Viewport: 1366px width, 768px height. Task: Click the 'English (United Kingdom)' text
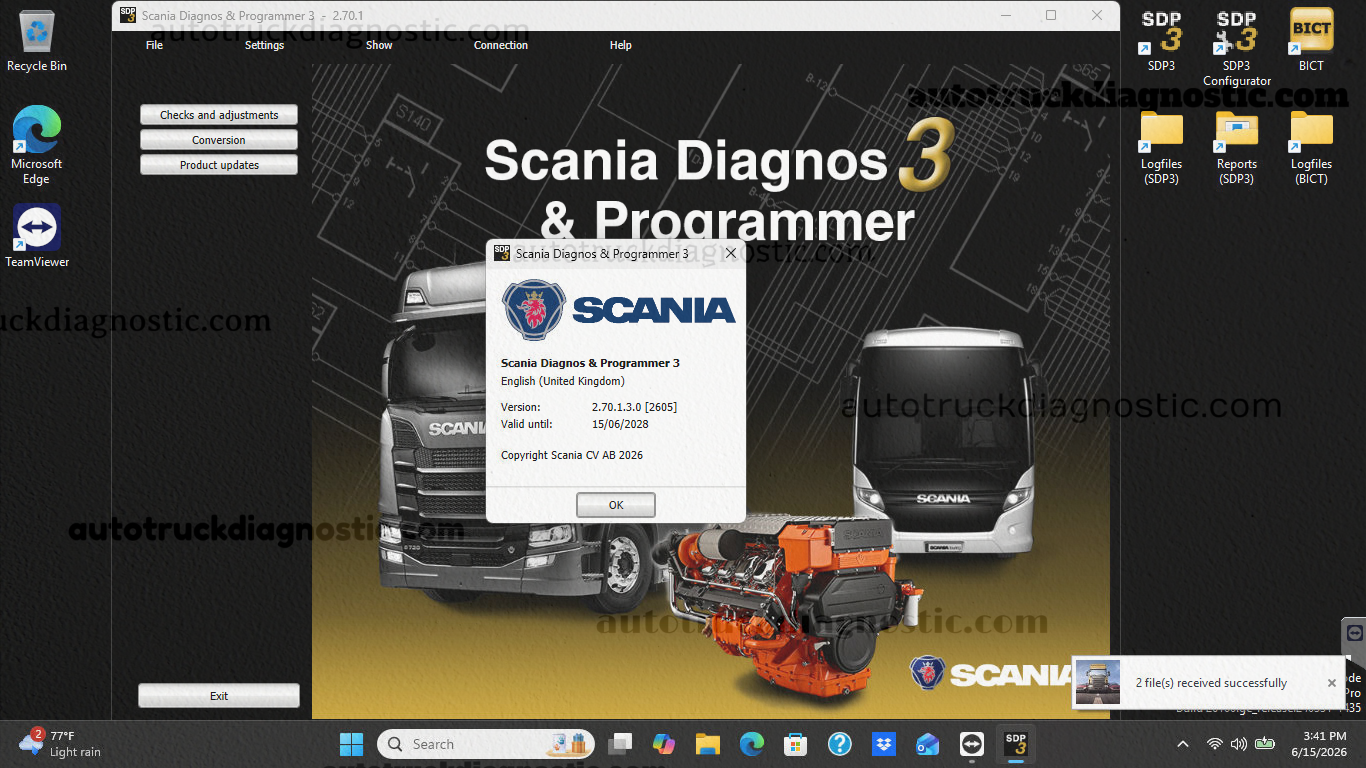(563, 381)
